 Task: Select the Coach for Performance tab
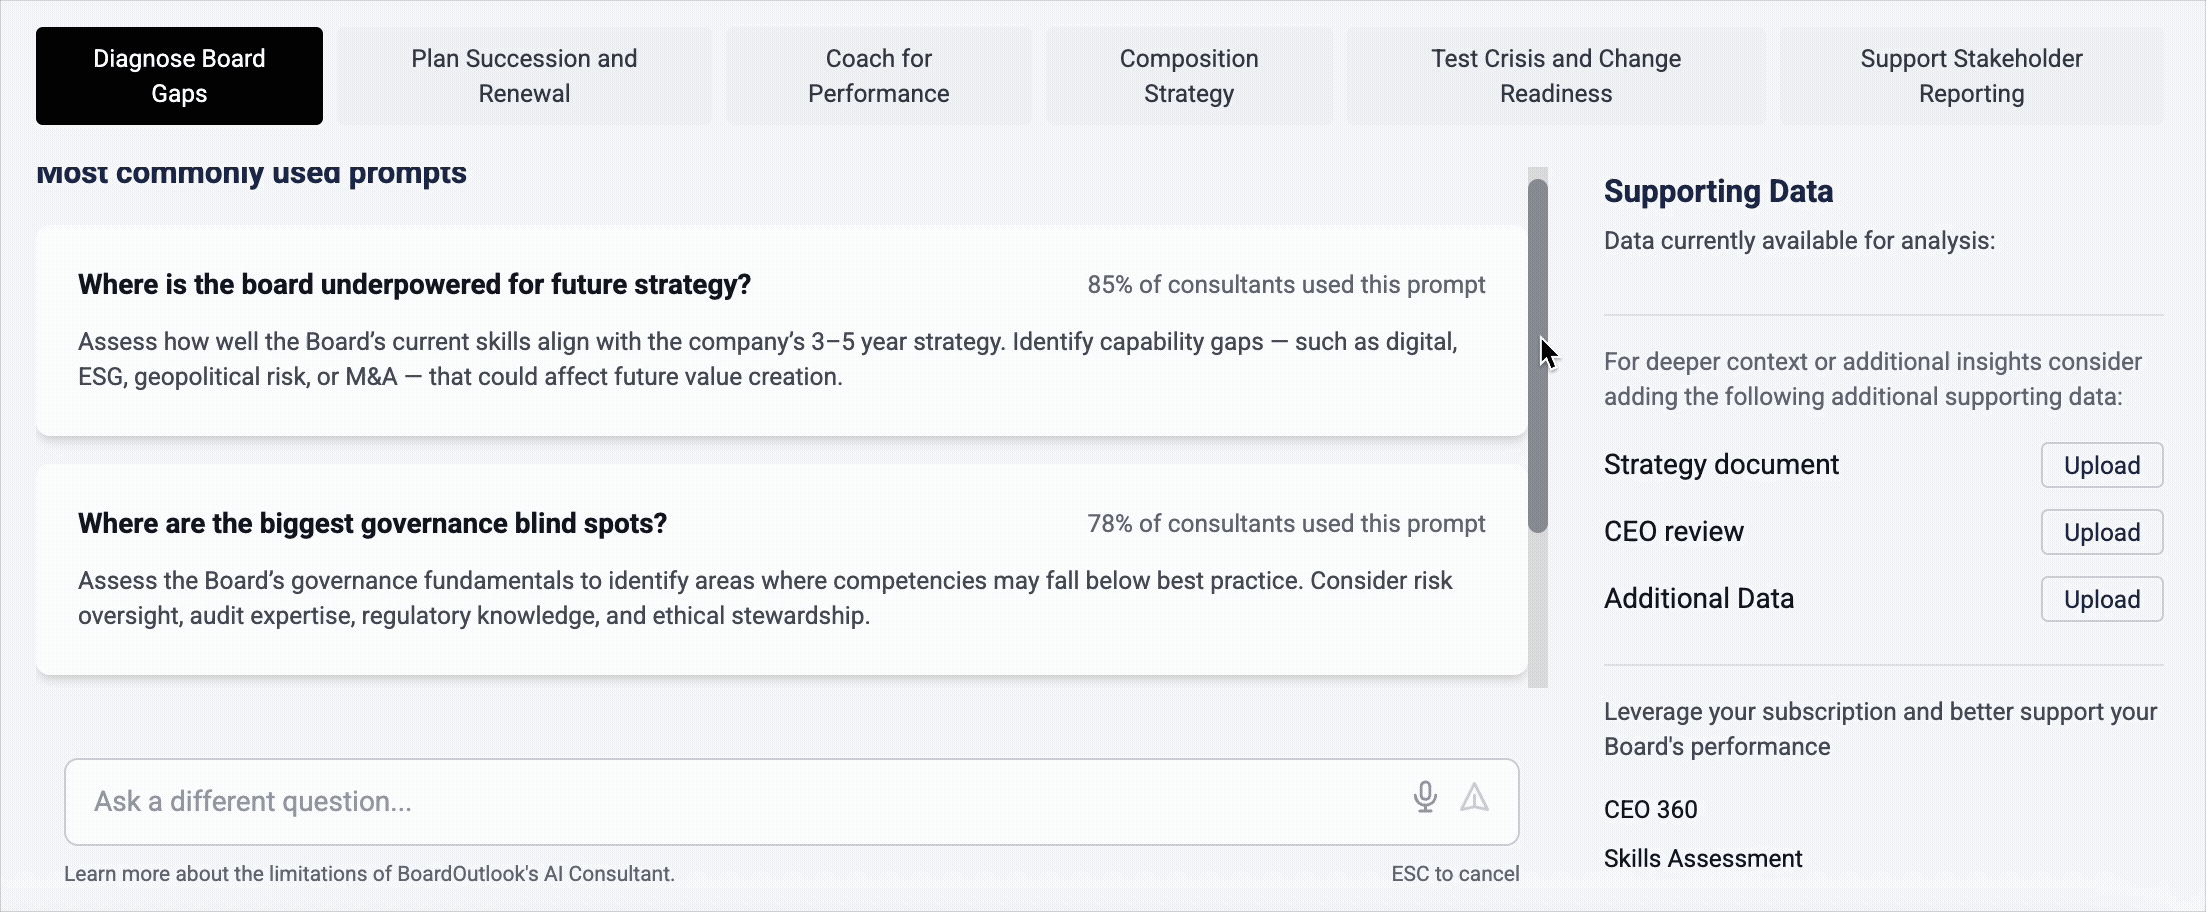(x=878, y=76)
